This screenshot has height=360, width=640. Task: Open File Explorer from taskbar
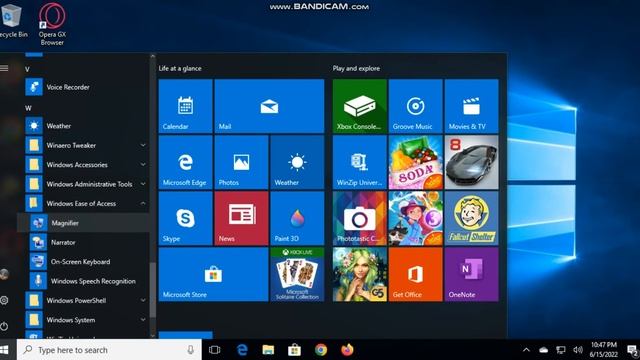(x=268, y=350)
